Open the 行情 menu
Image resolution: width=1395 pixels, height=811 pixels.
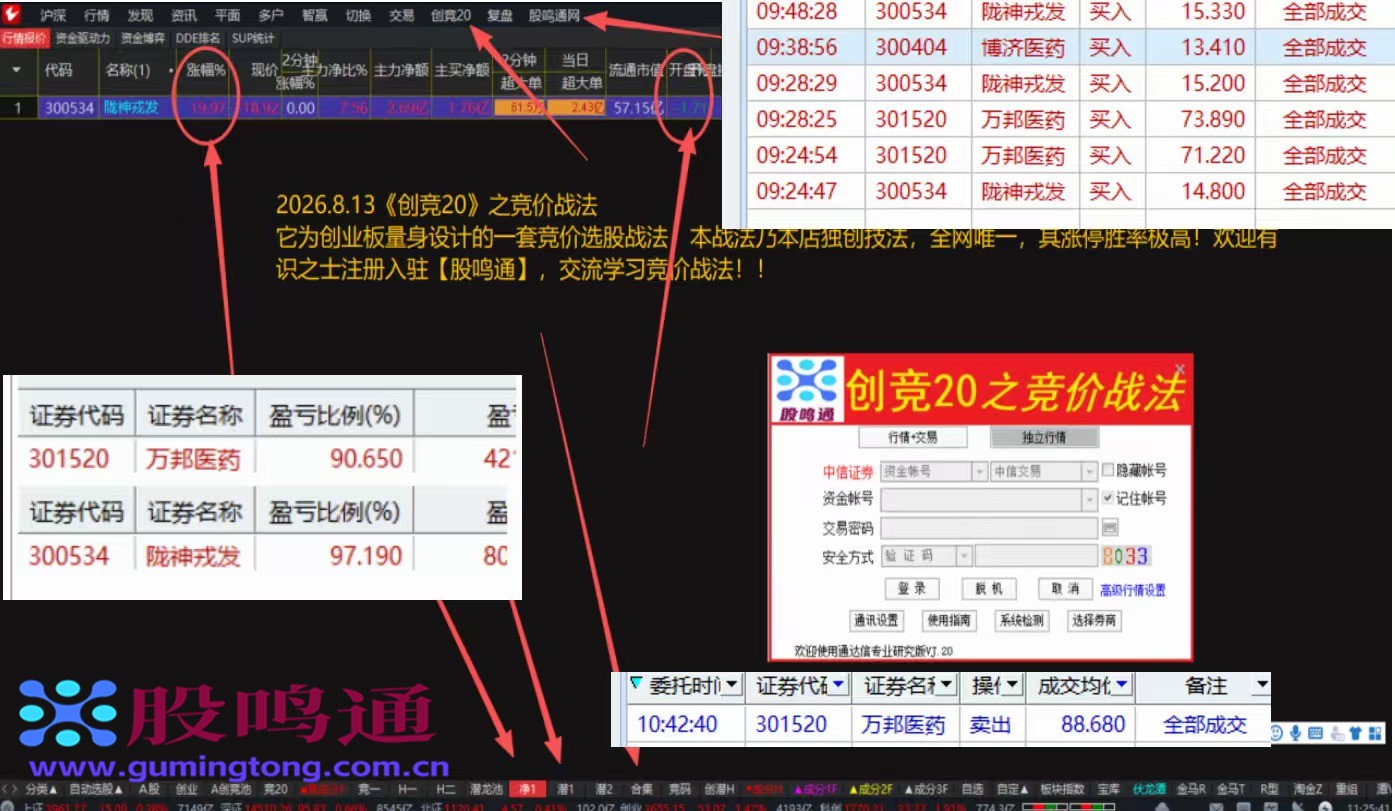(x=97, y=16)
